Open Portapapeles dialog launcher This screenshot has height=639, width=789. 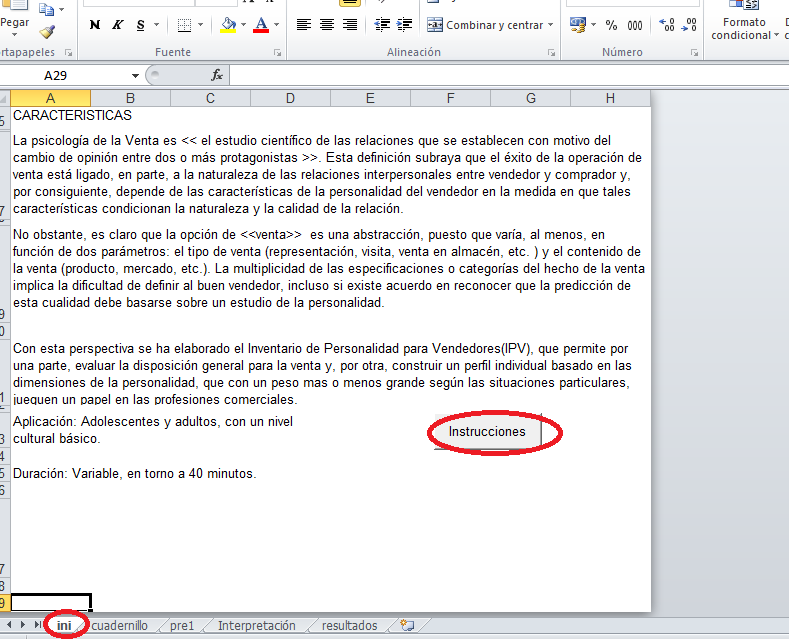point(68,52)
